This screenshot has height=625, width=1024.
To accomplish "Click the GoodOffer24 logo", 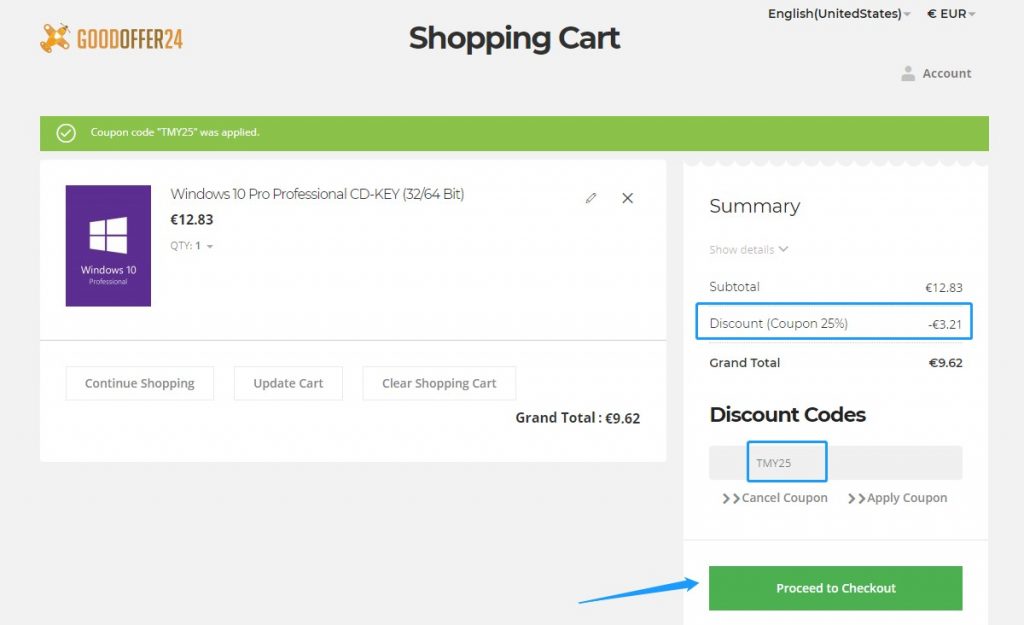I will pyautogui.click(x=111, y=39).
